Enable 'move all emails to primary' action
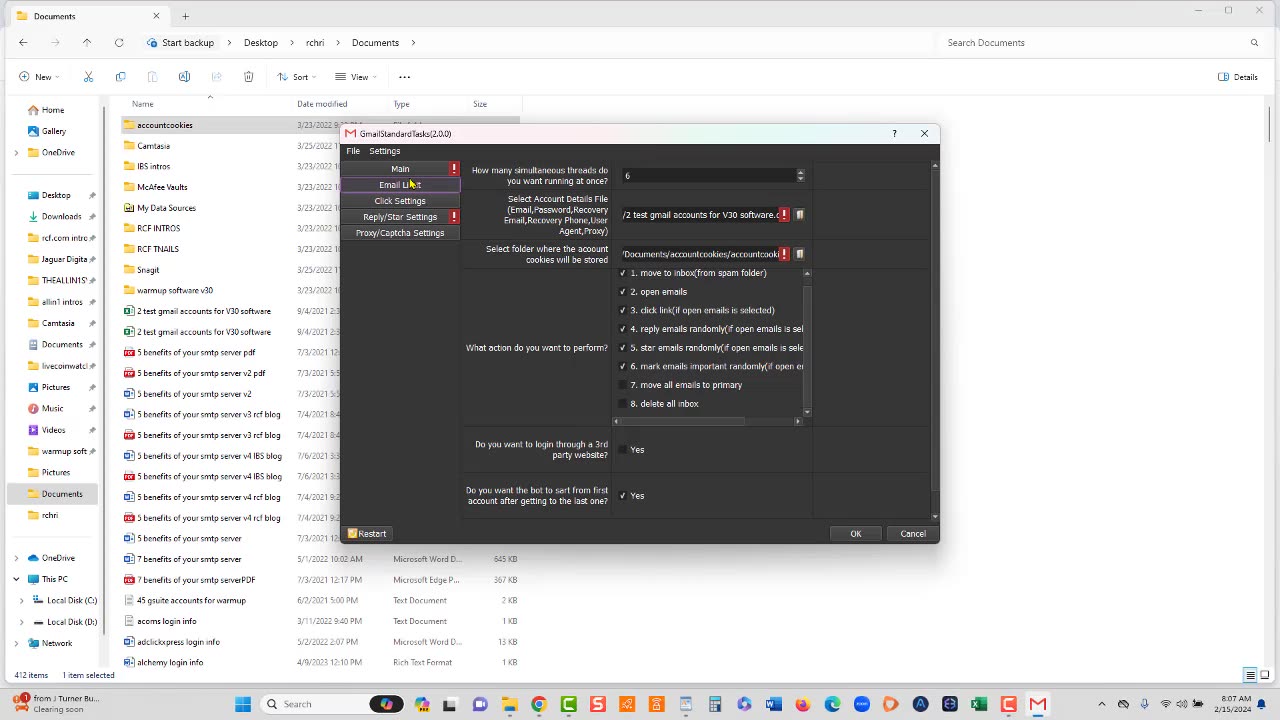Image resolution: width=1280 pixels, height=720 pixels. [623, 385]
